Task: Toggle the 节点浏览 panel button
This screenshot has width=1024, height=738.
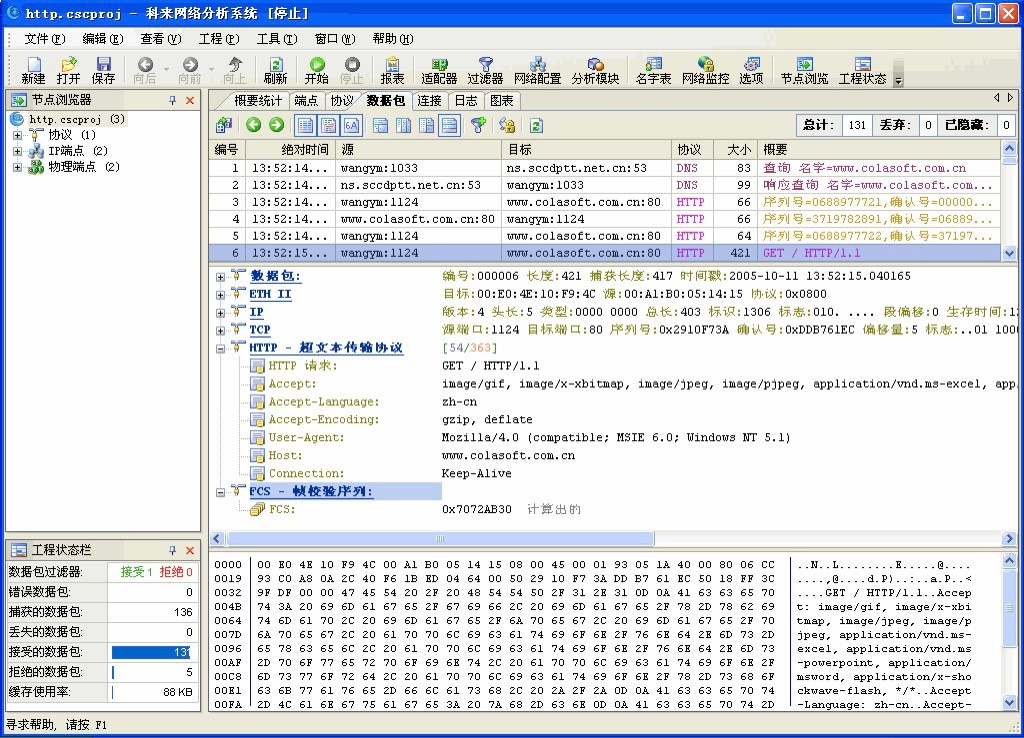Action: click(x=805, y=70)
